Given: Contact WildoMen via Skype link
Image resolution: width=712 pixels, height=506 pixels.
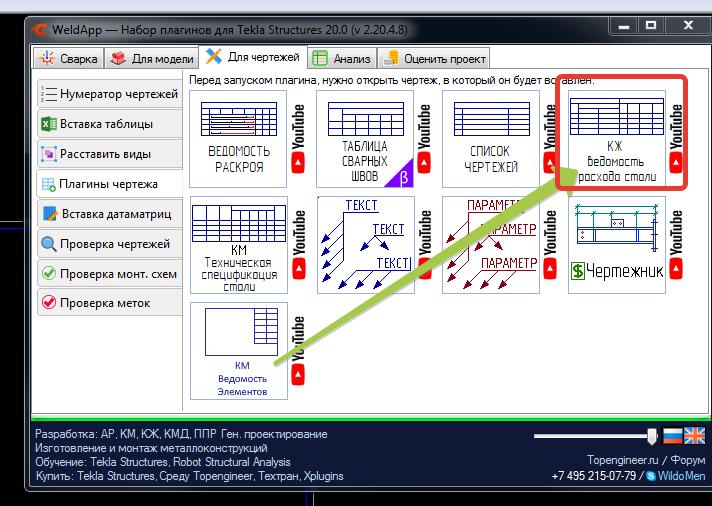Looking at the screenshot, I should pyautogui.click(x=676, y=476).
